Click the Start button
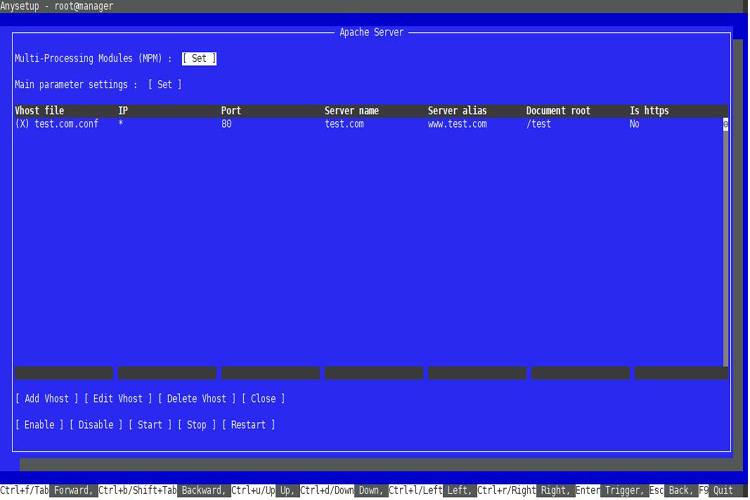The width and height of the screenshot is (750, 500). pyautogui.click(x=150, y=425)
